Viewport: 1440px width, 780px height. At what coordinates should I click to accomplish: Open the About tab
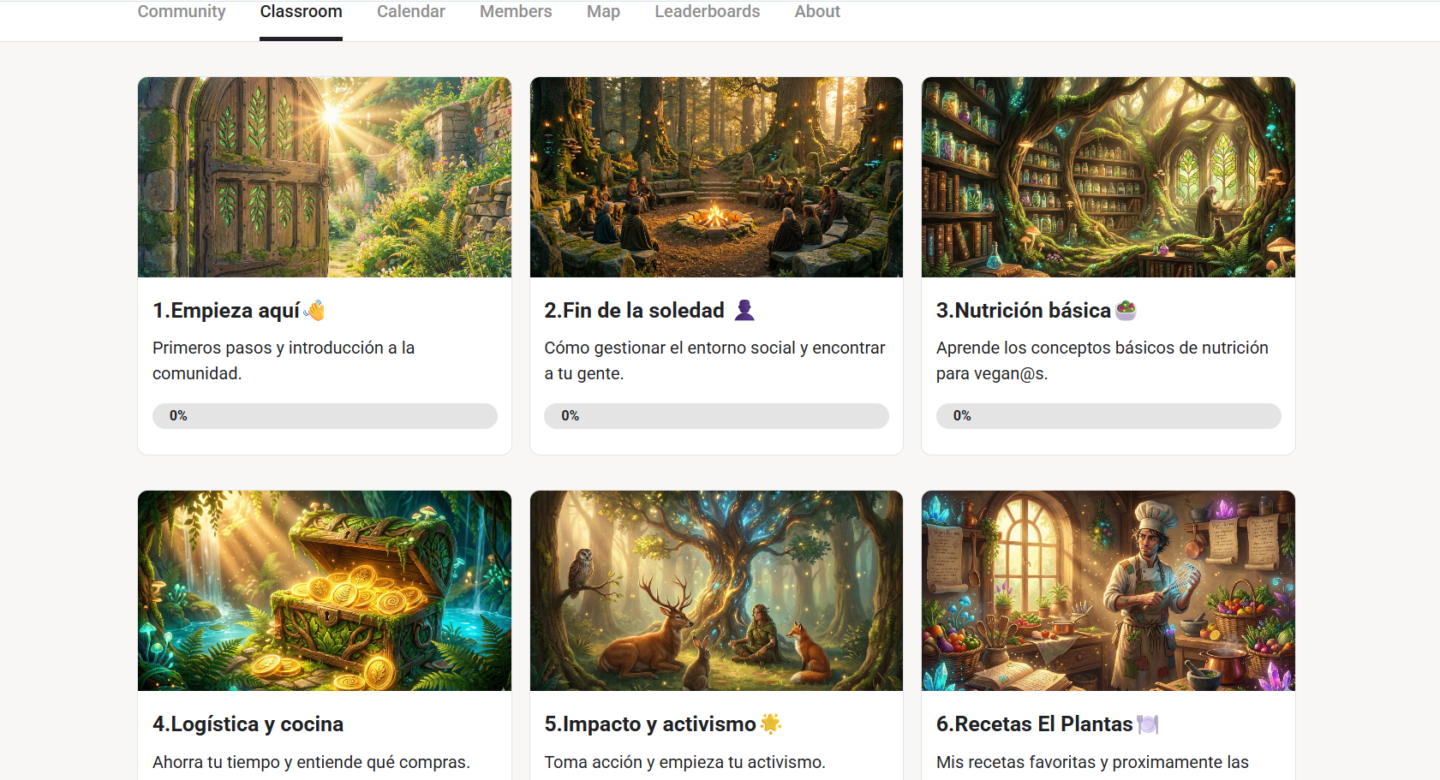[817, 12]
